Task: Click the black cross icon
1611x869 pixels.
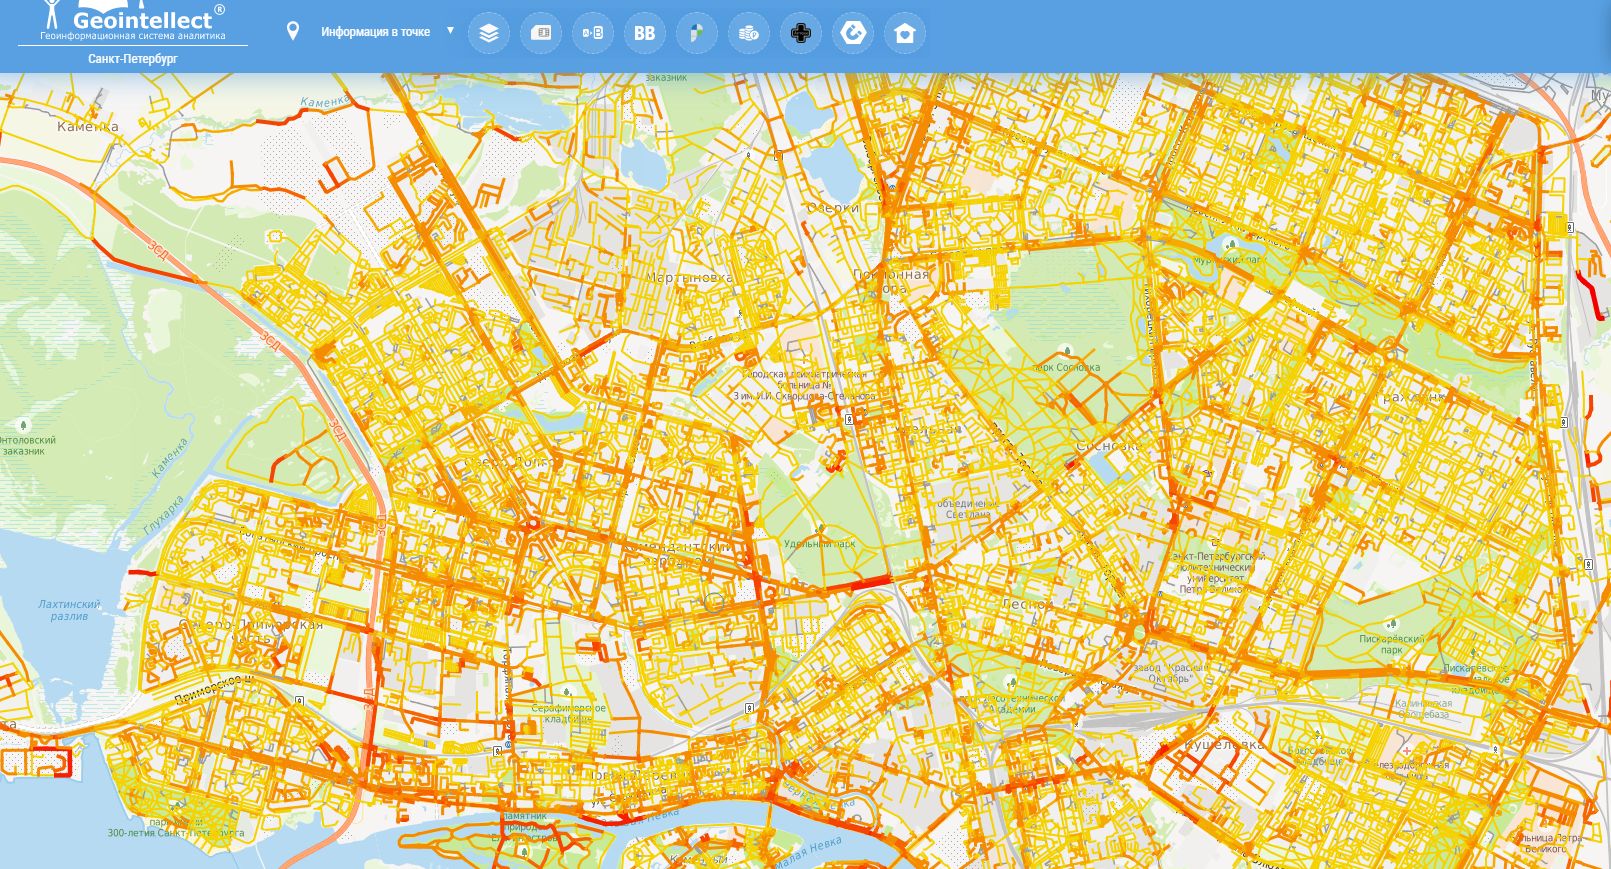Action: 801,33
